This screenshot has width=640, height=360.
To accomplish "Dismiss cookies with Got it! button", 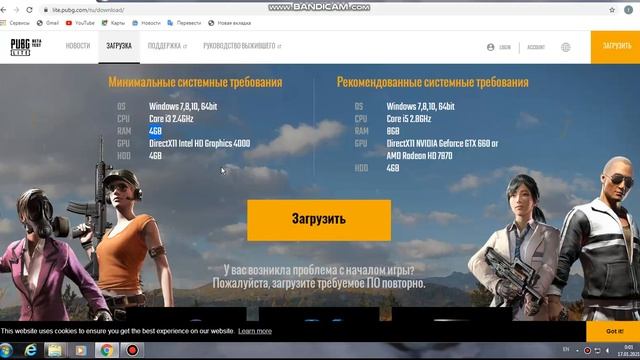I will tap(613, 331).
